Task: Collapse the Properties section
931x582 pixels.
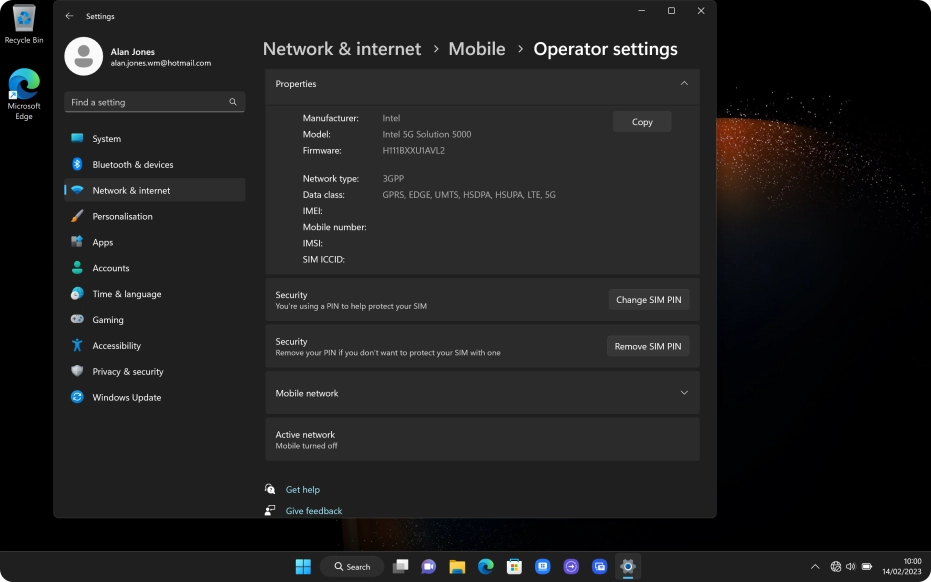Action: tap(684, 84)
